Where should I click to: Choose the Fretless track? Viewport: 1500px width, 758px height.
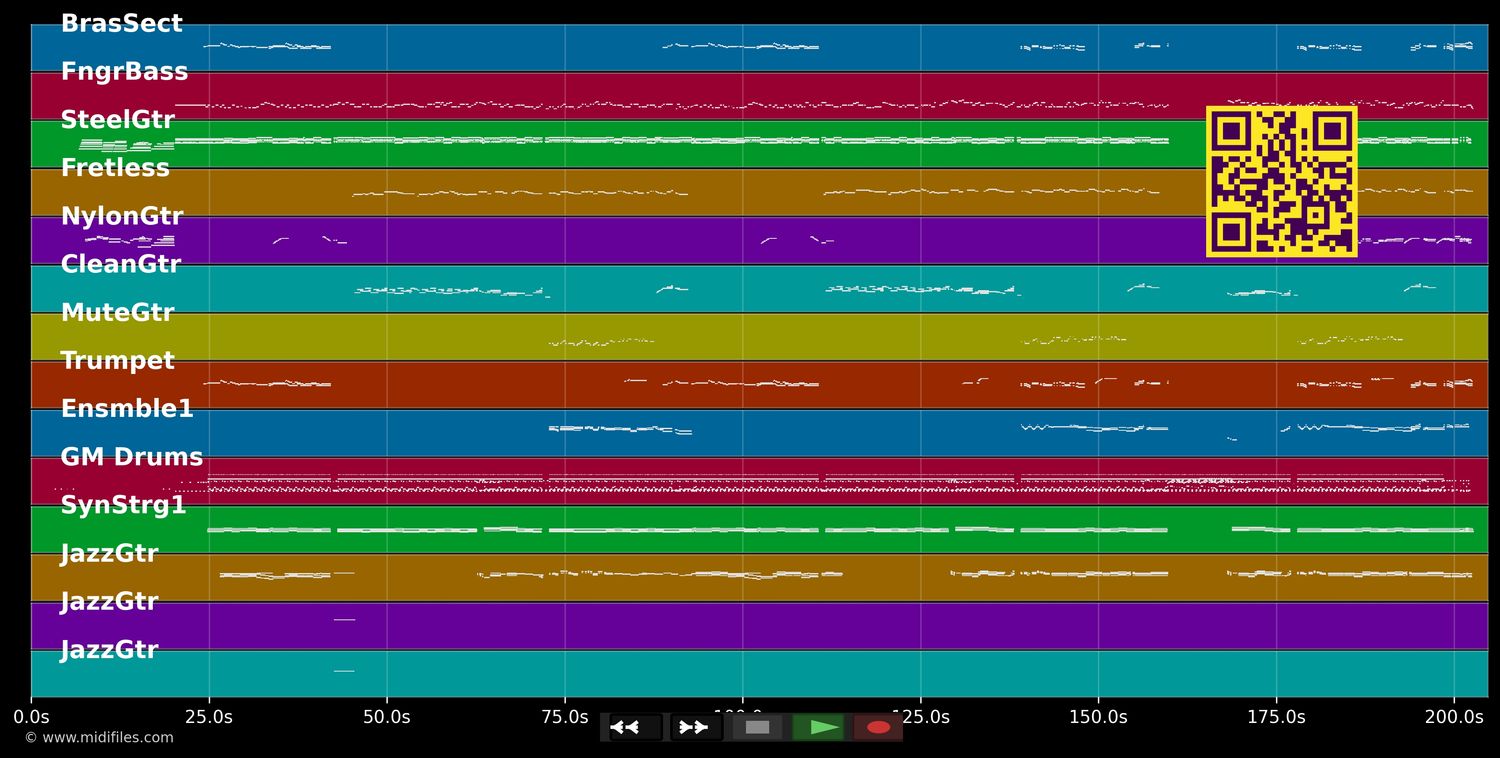(x=115, y=168)
